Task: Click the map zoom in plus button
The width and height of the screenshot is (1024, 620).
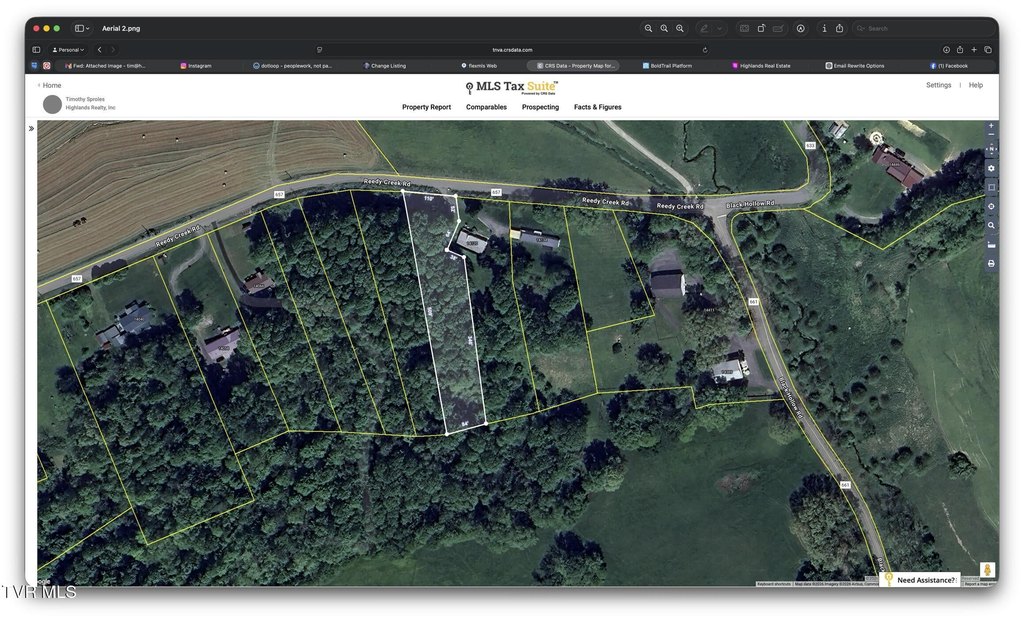Action: (991, 127)
